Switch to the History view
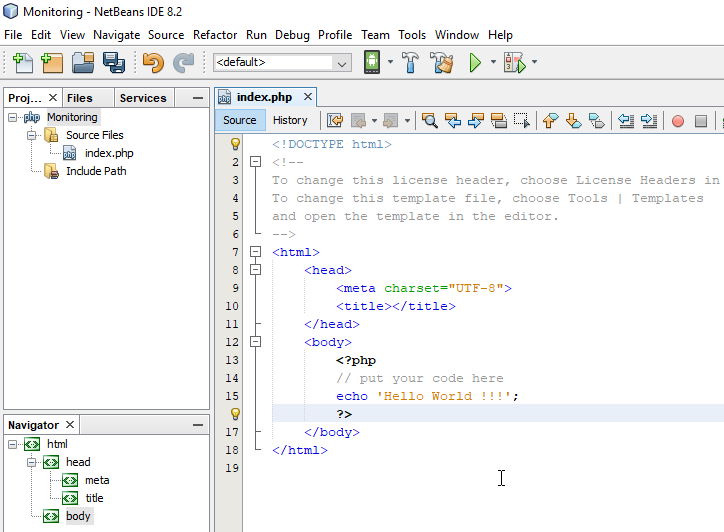This screenshot has width=724, height=532. (290, 120)
